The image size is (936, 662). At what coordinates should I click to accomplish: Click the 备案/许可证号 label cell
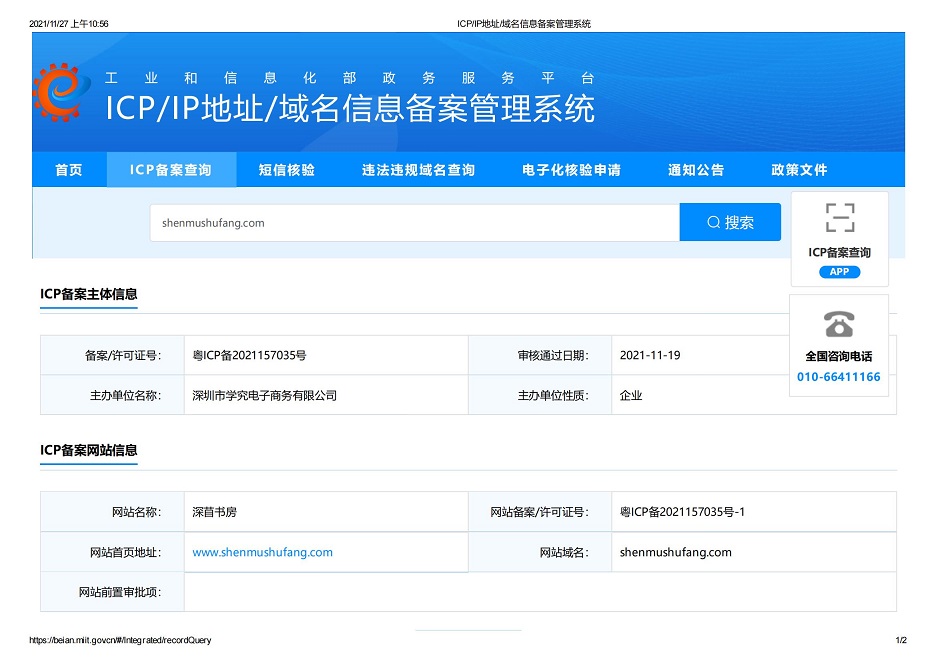(x=112, y=355)
